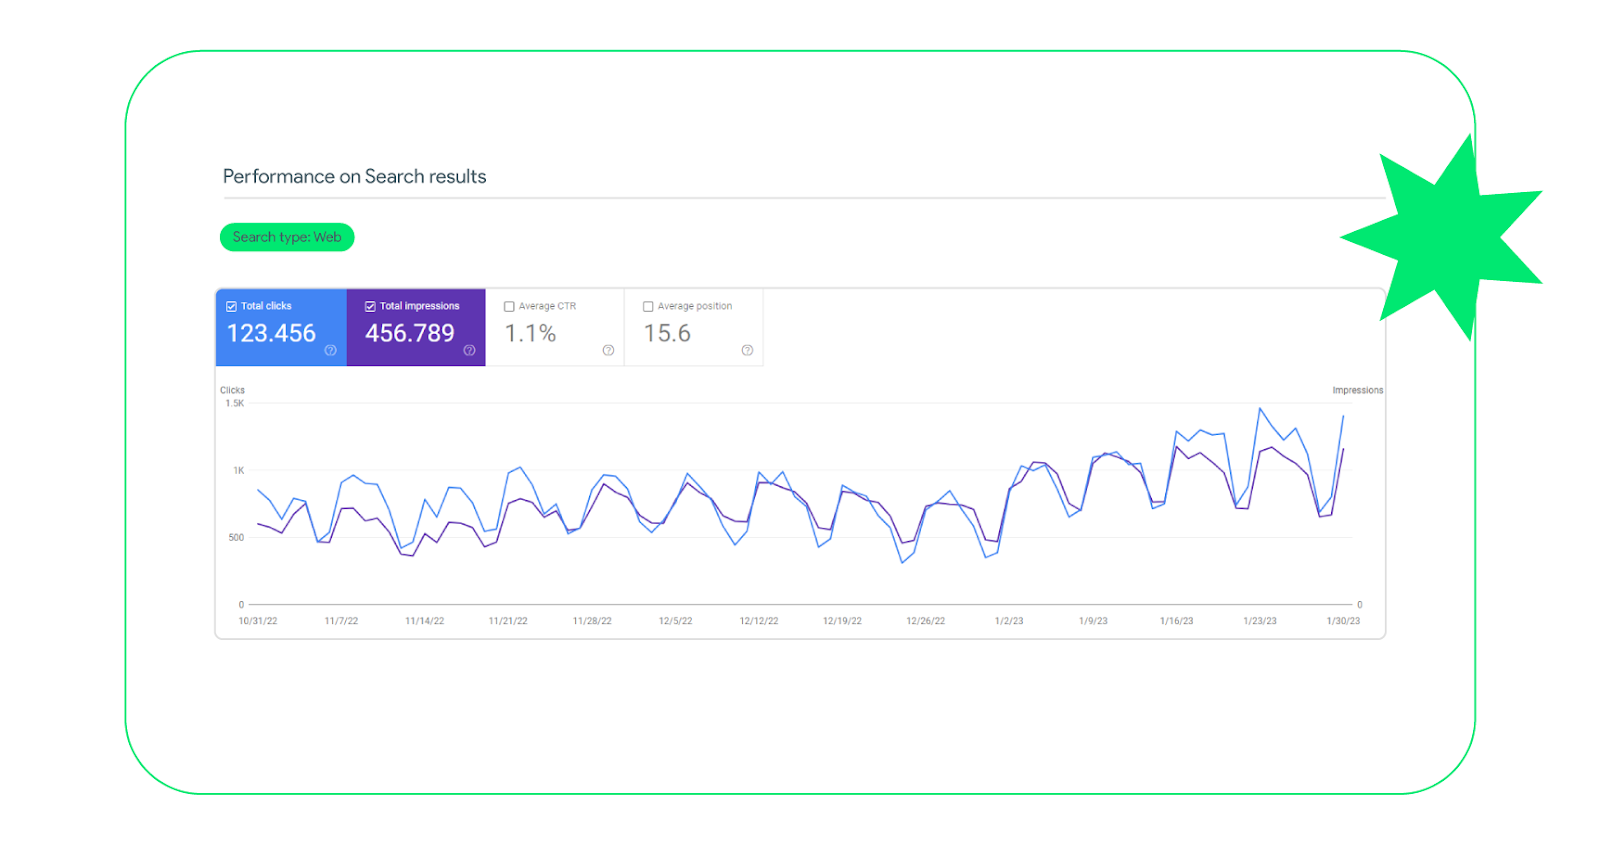This screenshot has height=845, width=1600.
Task: Select the 1.1% Average CTR card
Action: (x=555, y=327)
